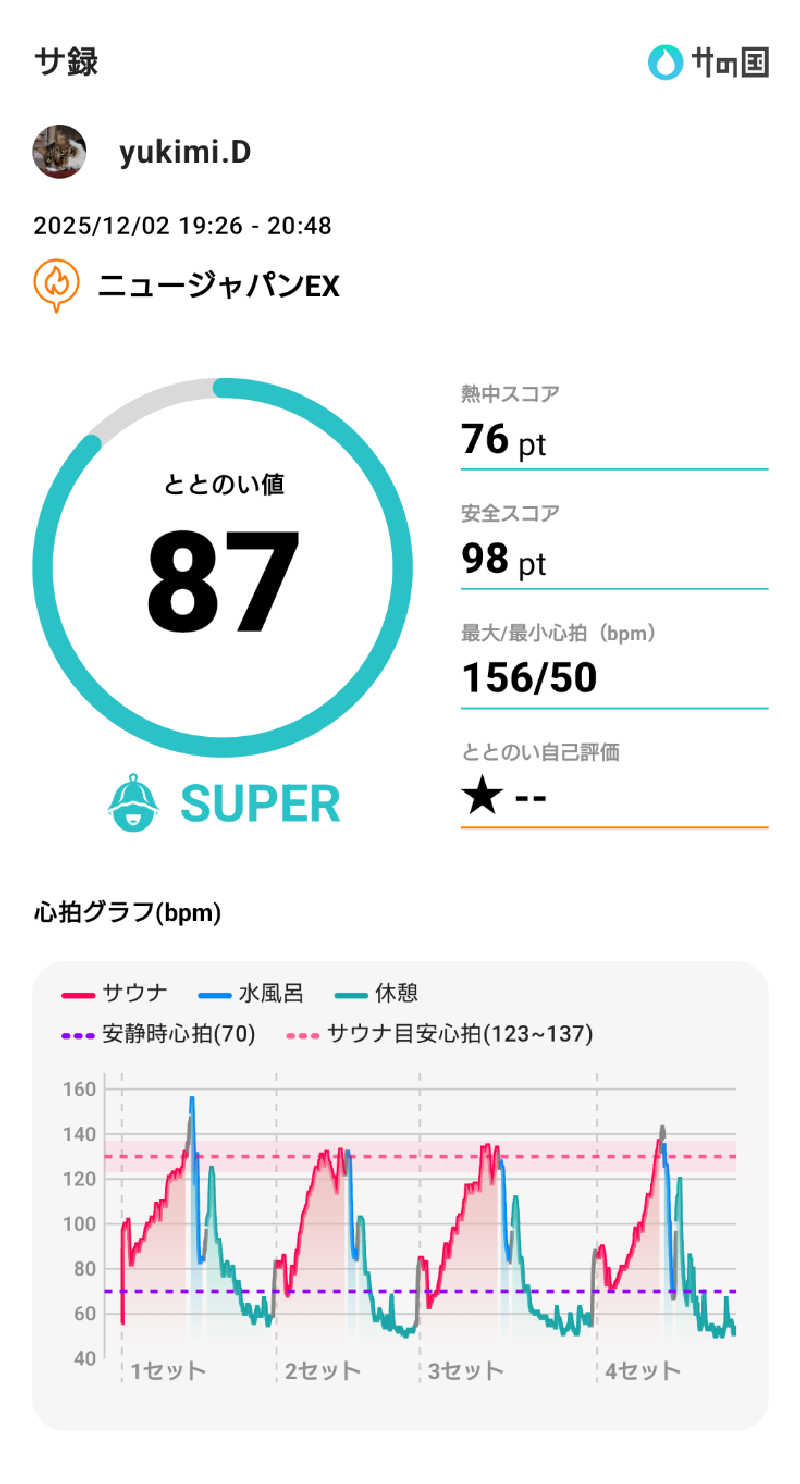
Task: Click the サウナ目安心拍(123~137) legend item
Action: [440, 1034]
